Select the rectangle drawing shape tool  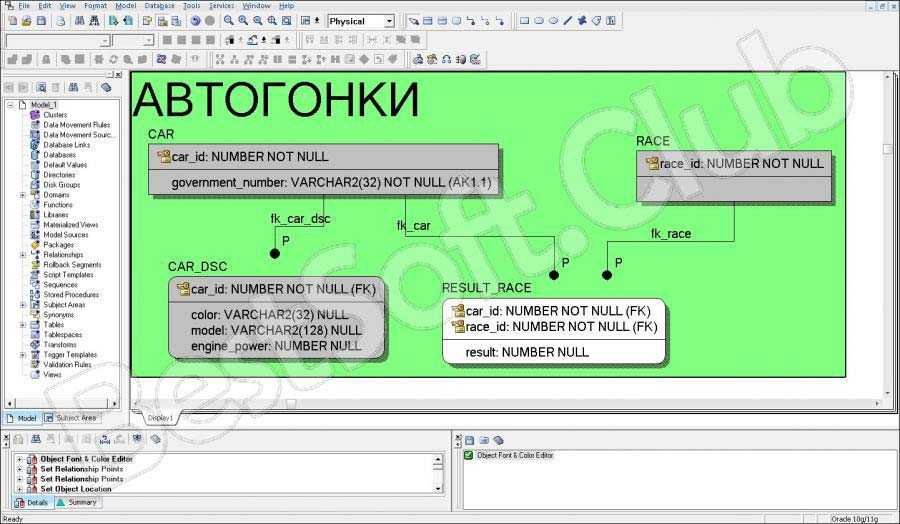524,21
